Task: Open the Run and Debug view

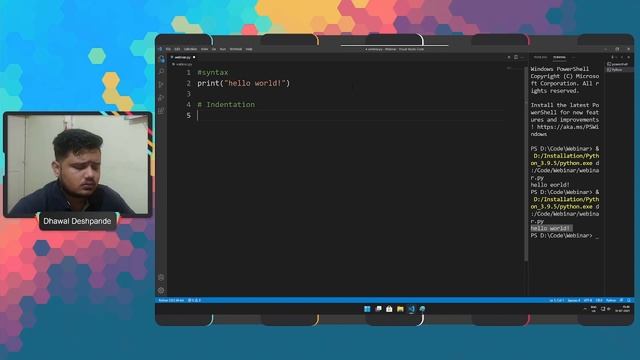Action: (x=161, y=98)
